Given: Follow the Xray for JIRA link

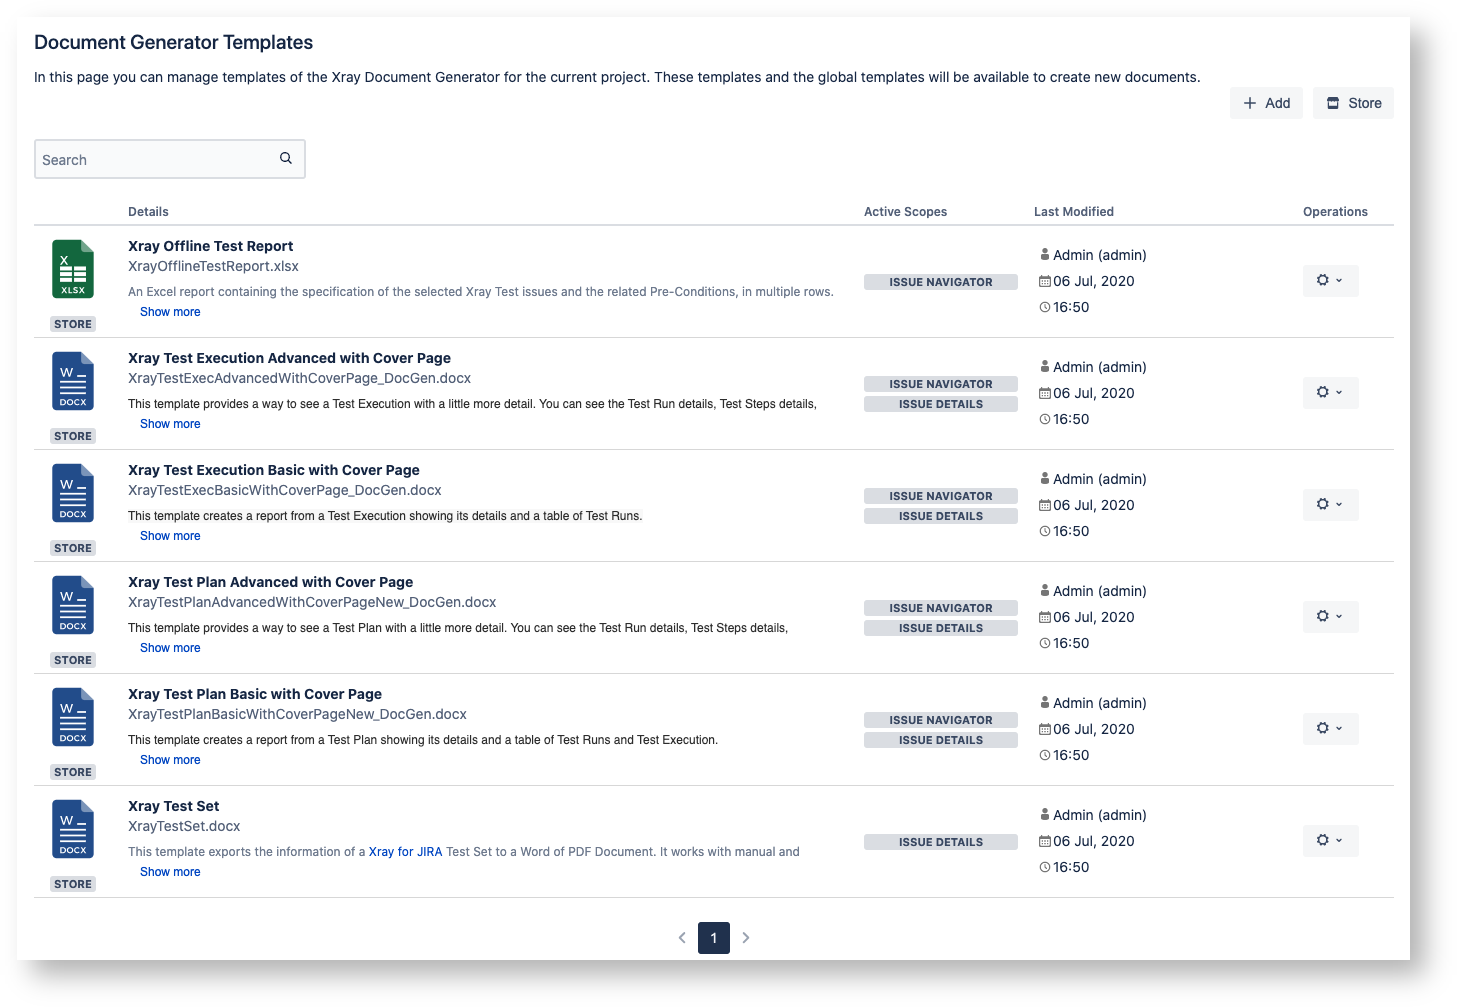Looking at the screenshot, I should pyautogui.click(x=405, y=852).
